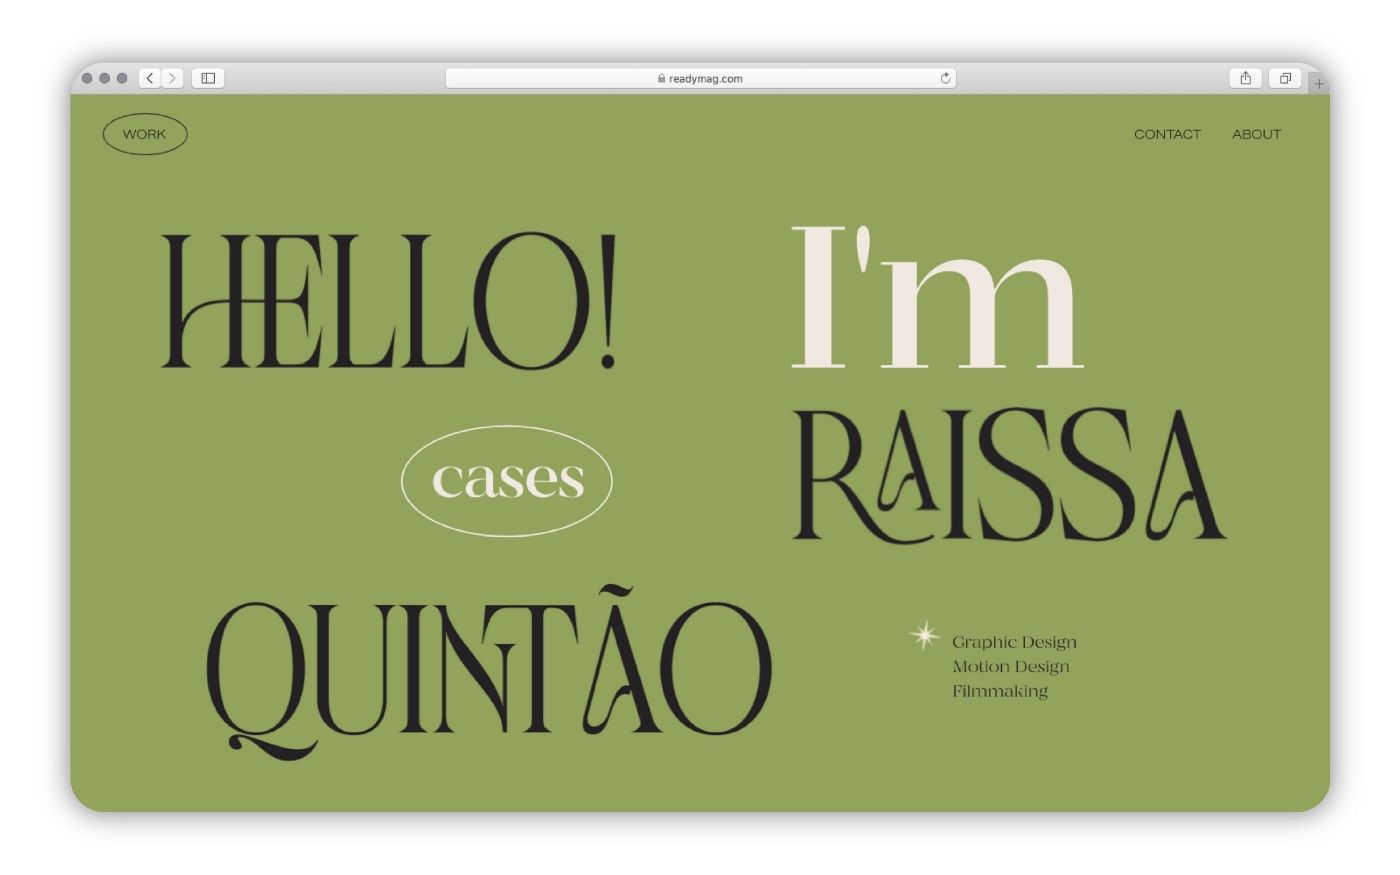The height and width of the screenshot is (875, 1400).
Task: Select the Filmmaking text
Action: [x=1000, y=691]
